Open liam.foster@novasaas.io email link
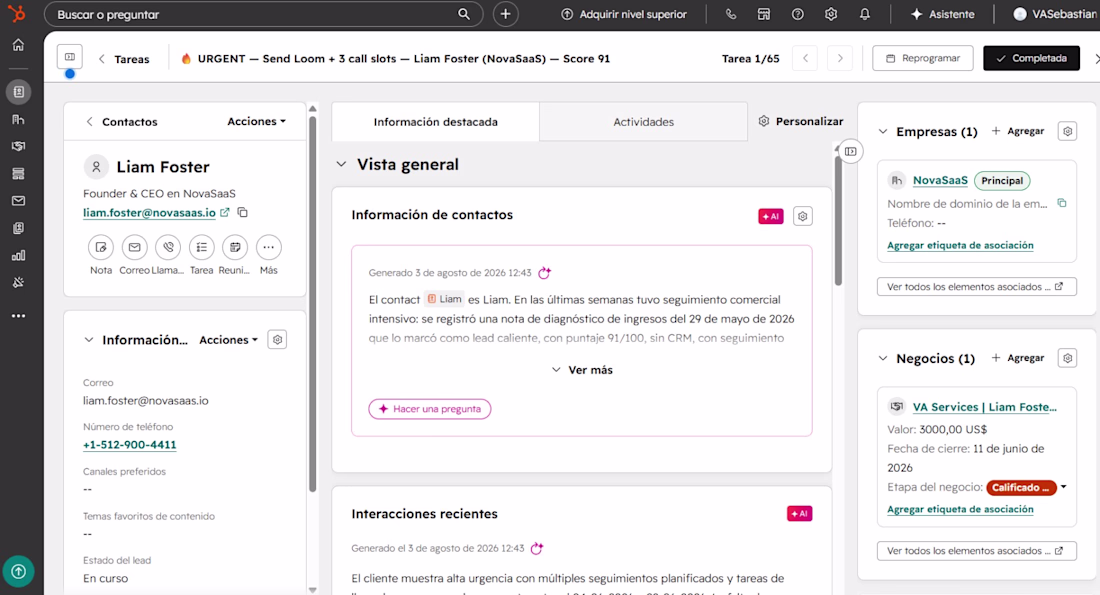 pyautogui.click(x=149, y=213)
